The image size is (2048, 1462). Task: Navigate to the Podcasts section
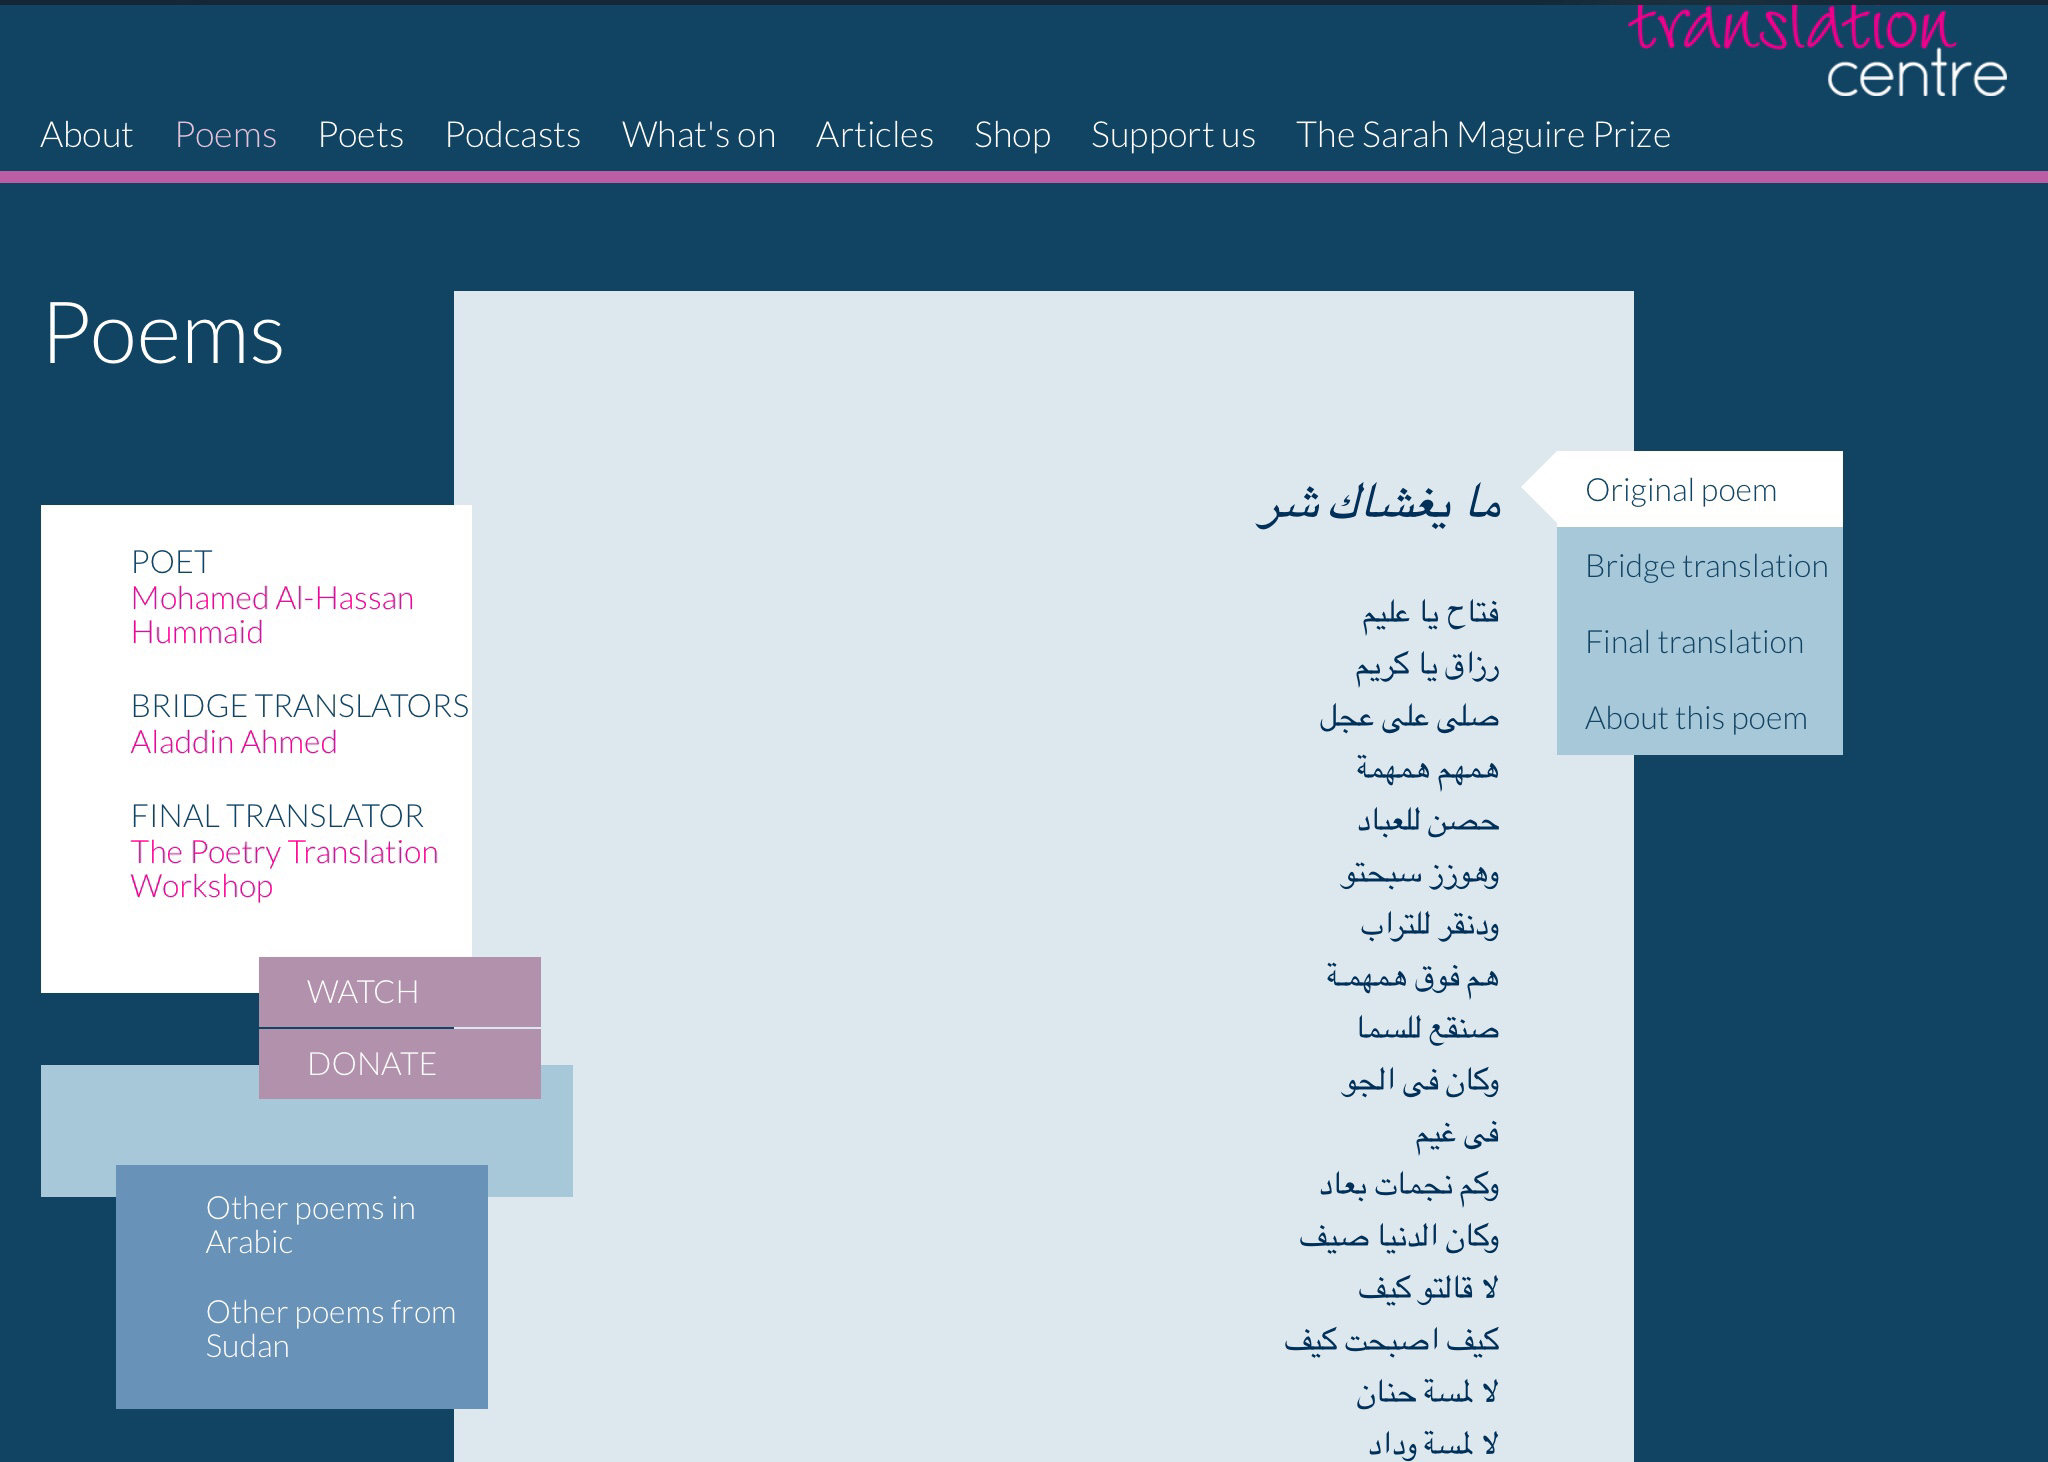(x=513, y=135)
